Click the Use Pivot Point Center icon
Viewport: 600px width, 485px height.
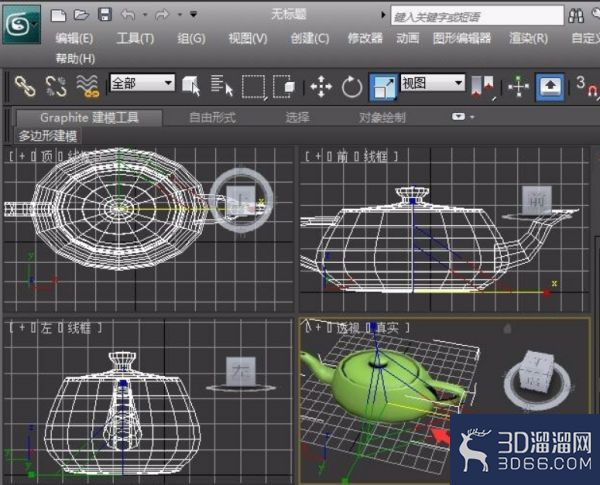(483, 87)
